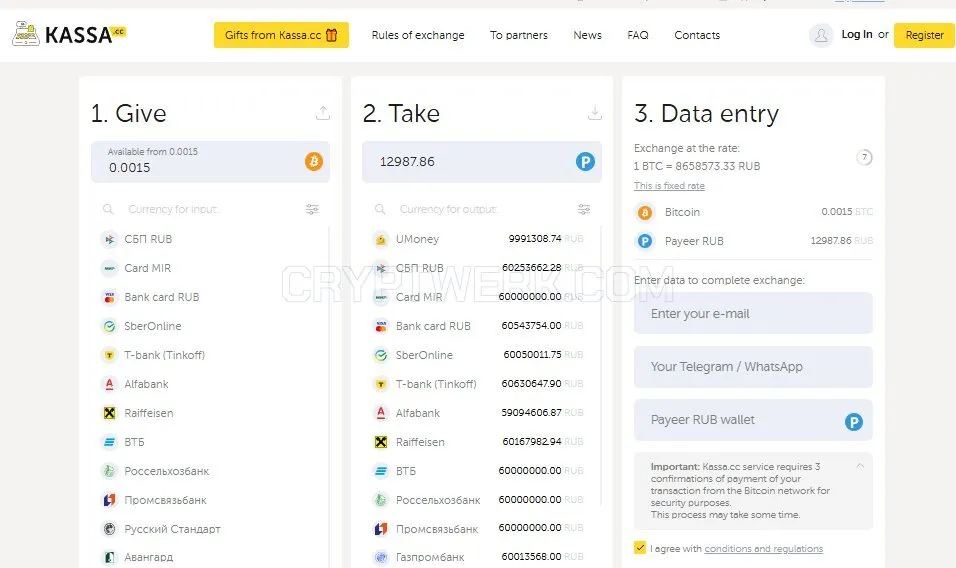
Task: Click Bitcoin icon in Data entry summary
Action: tap(644, 212)
